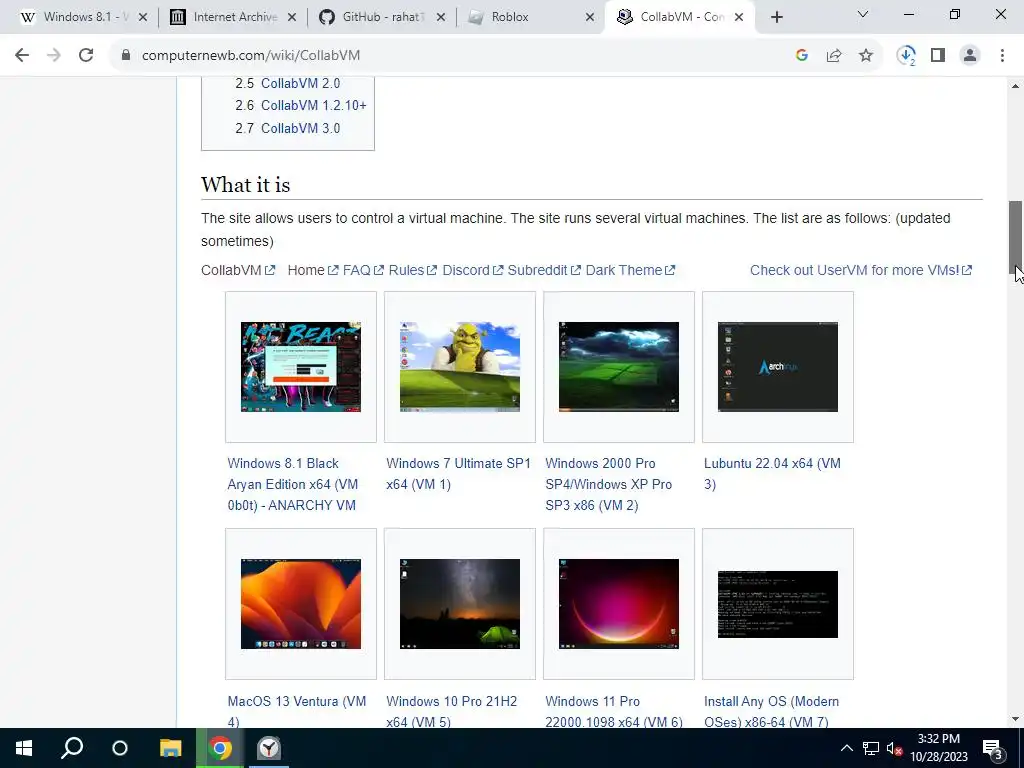Image resolution: width=1024 pixels, height=768 pixels.
Task: Open the Windows 2000/XP VM 2 thumbnail
Action: (x=618, y=366)
